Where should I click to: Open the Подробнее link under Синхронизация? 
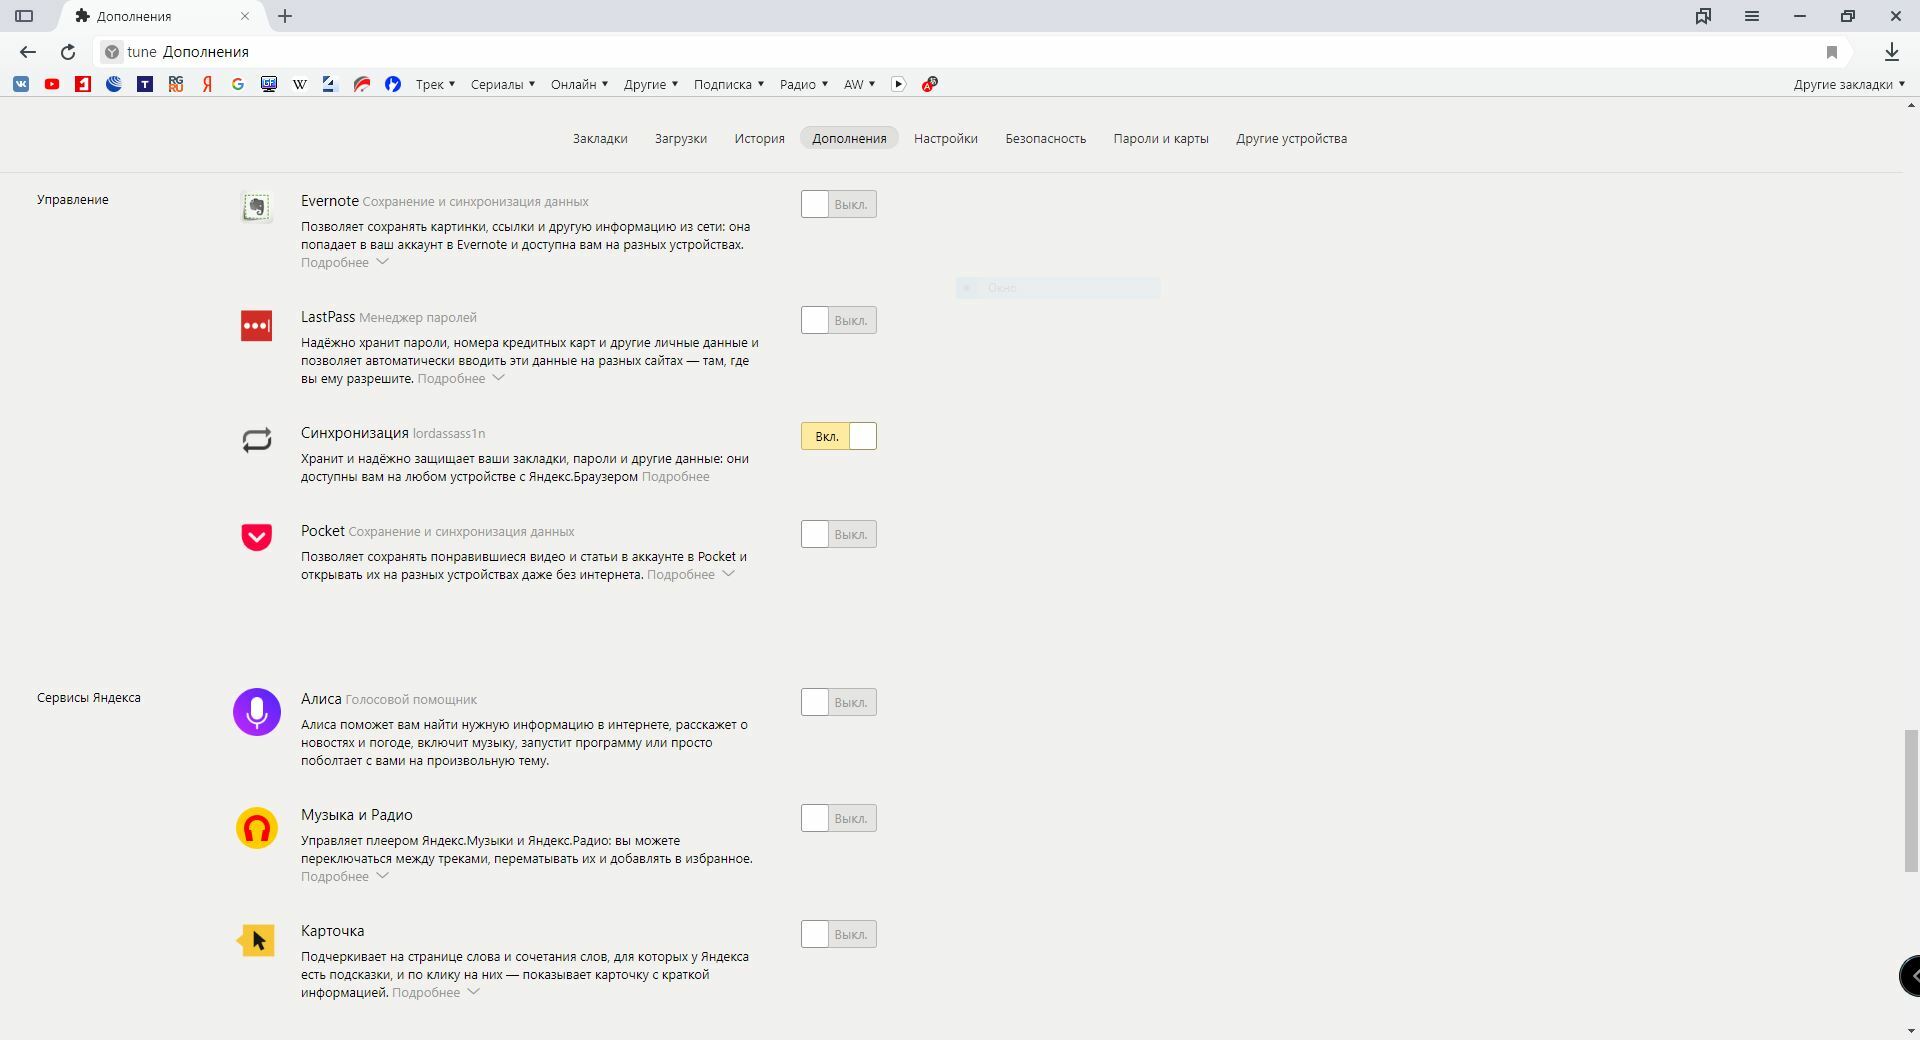[676, 476]
